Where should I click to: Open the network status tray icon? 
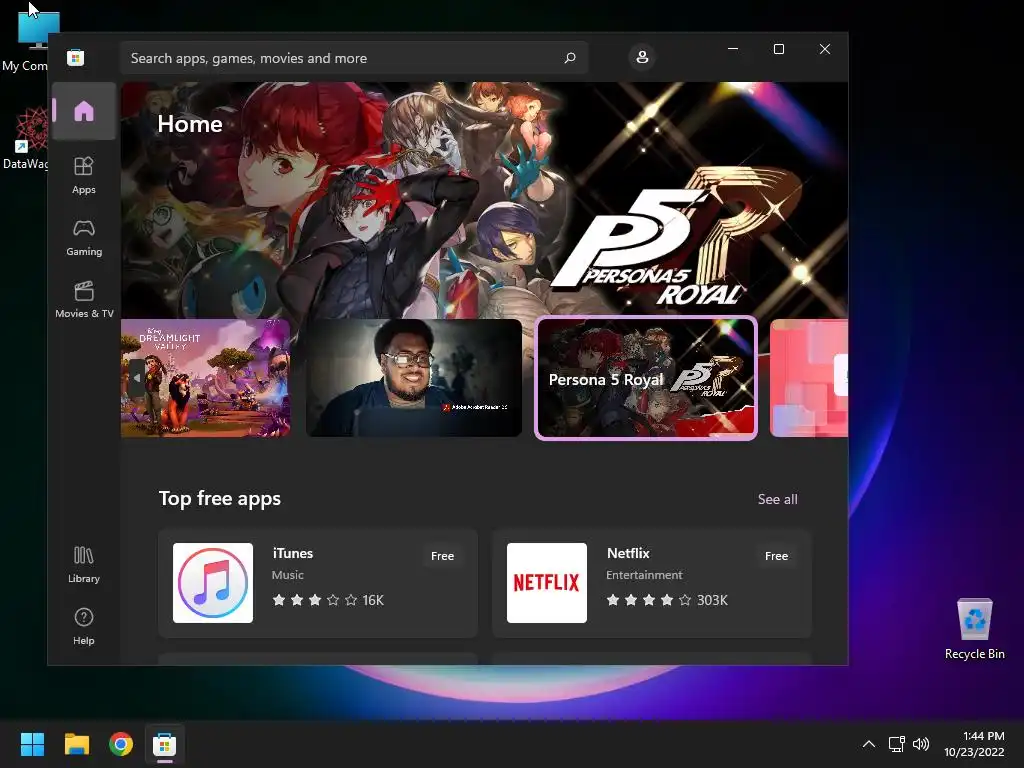pyautogui.click(x=896, y=744)
